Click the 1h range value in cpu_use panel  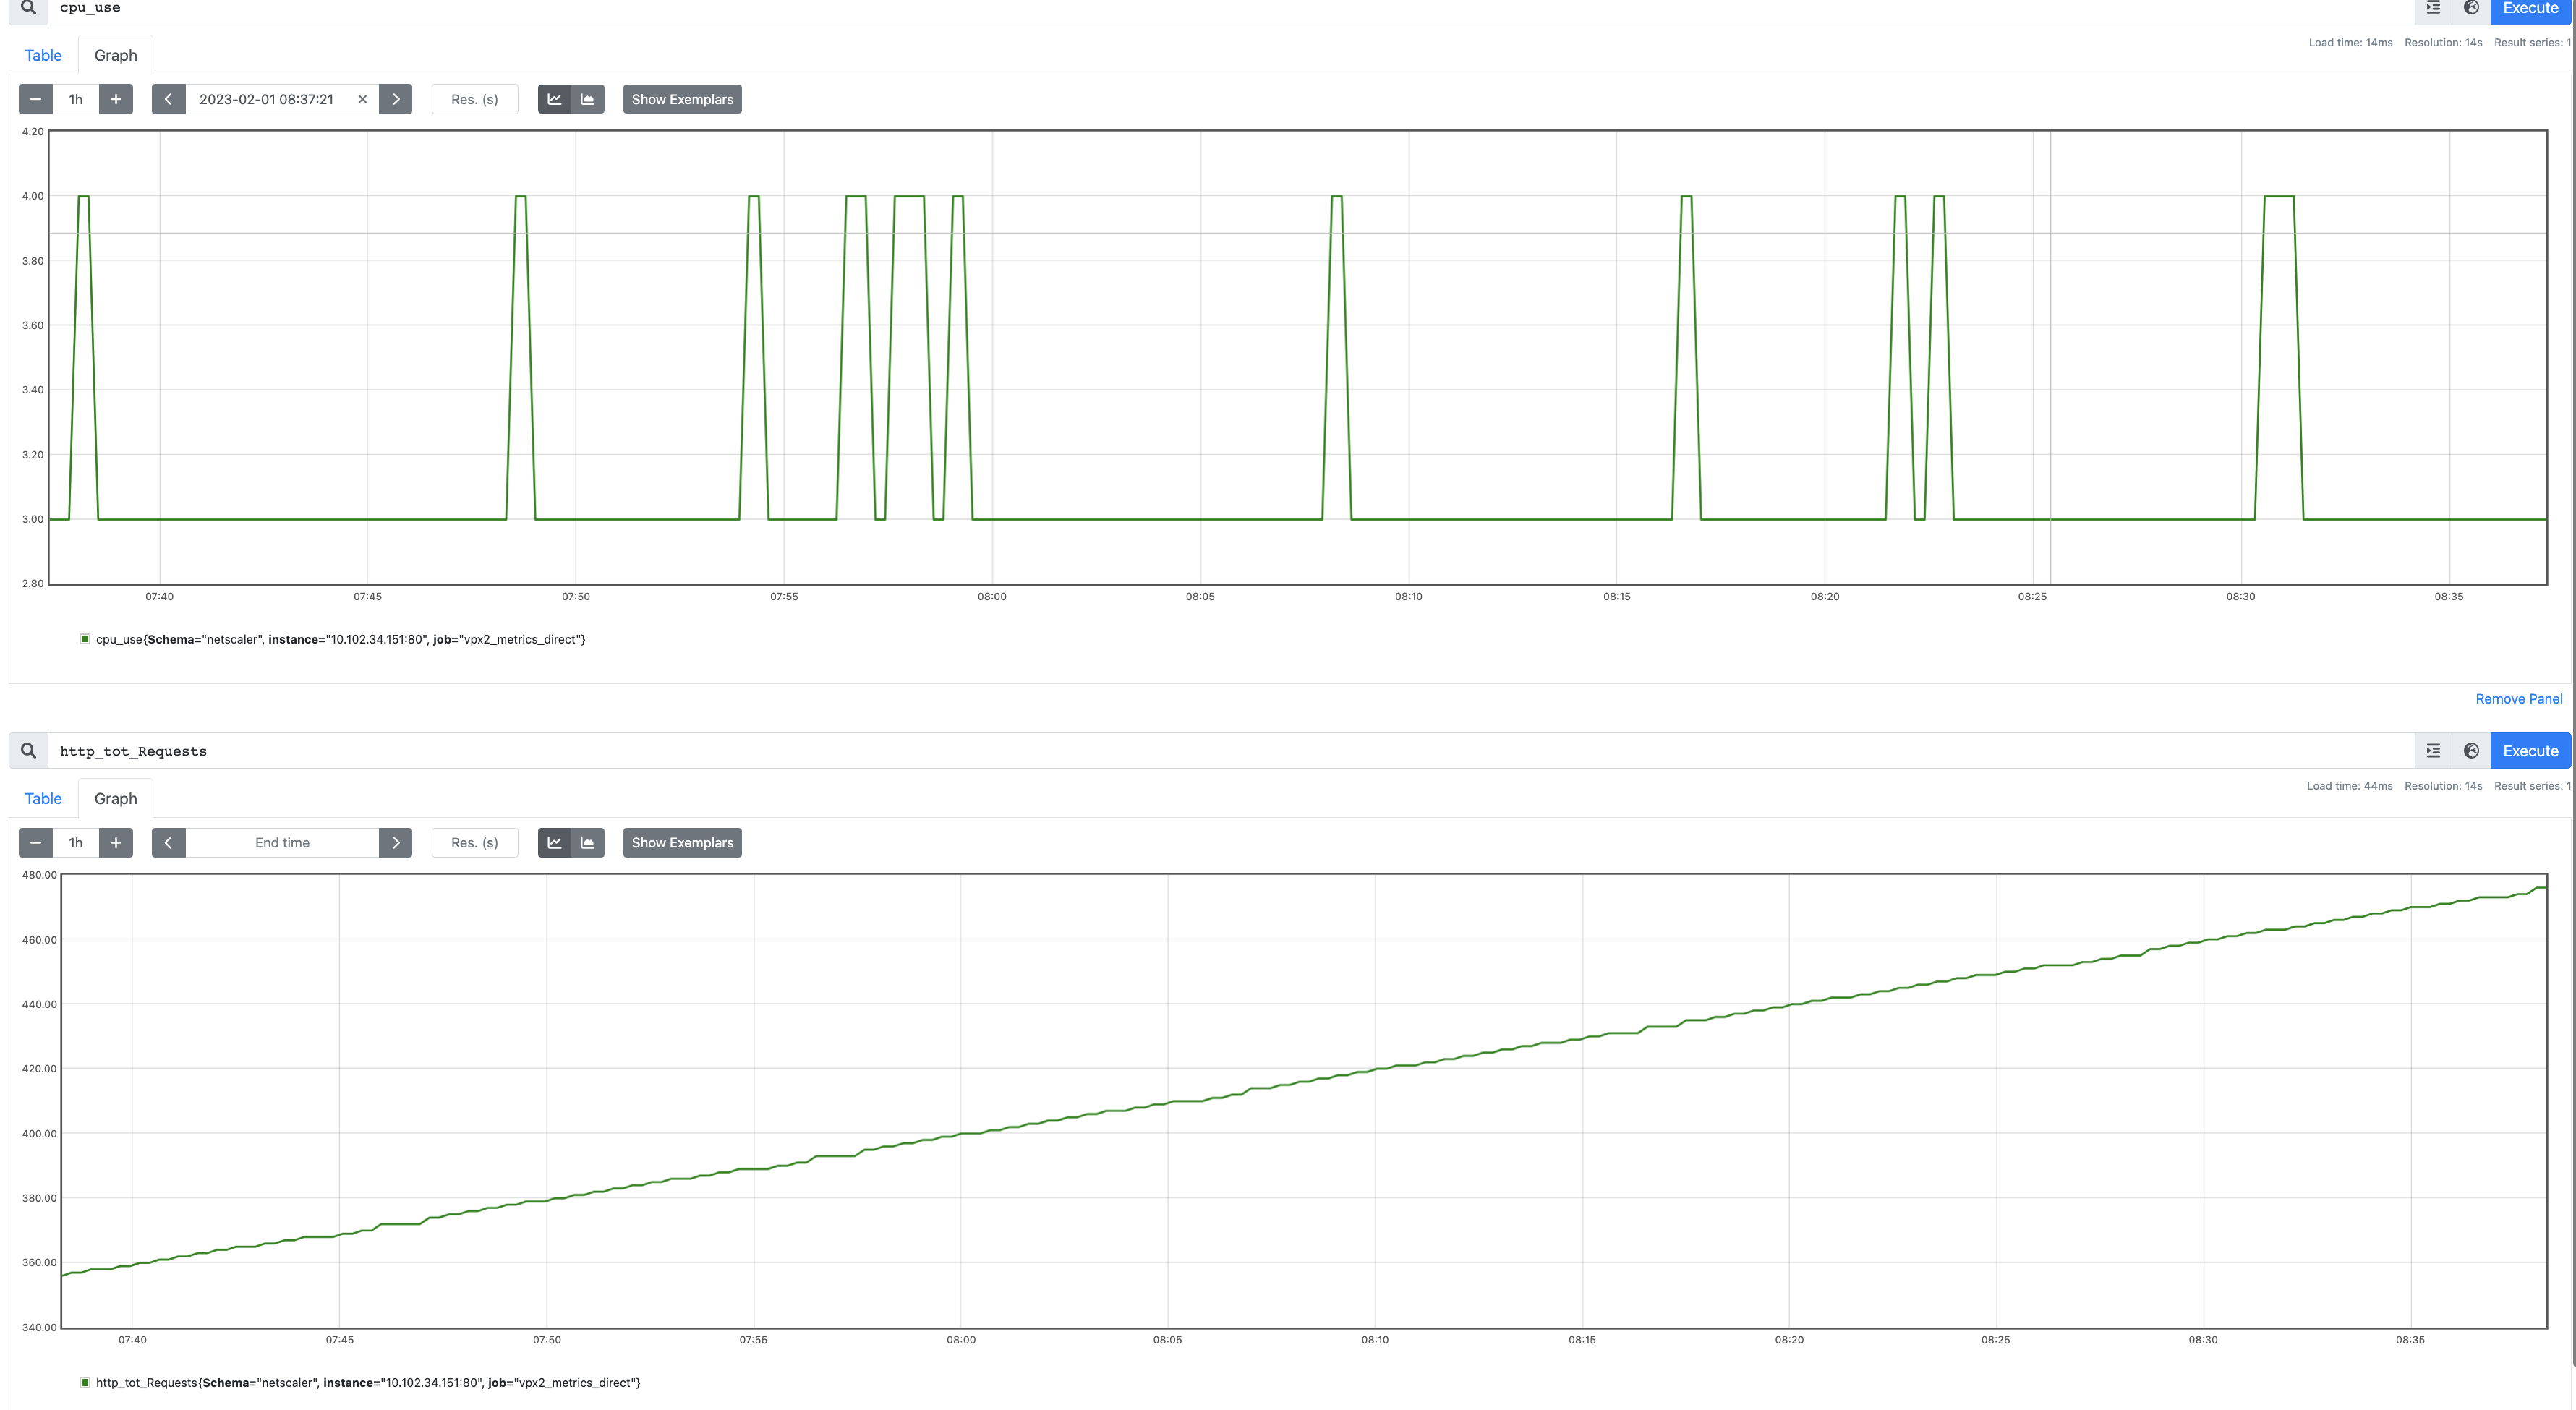pyautogui.click(x=76, y=99)
